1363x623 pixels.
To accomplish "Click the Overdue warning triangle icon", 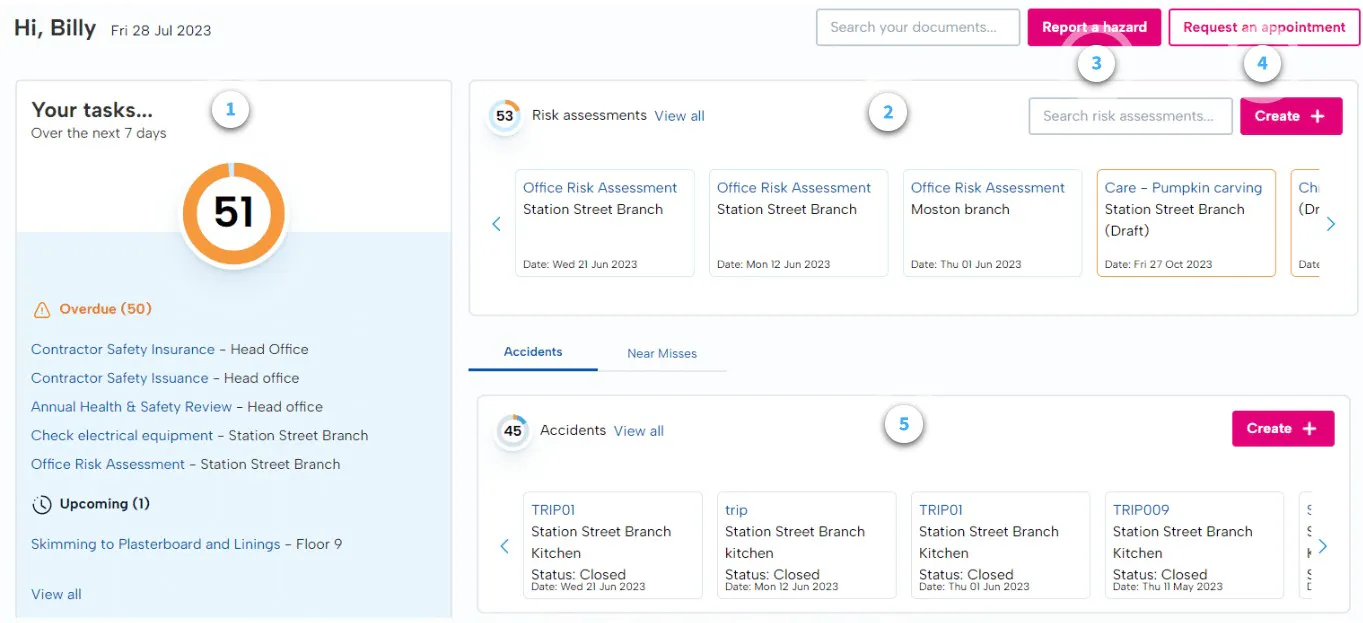I will click(x=42, y=310).
